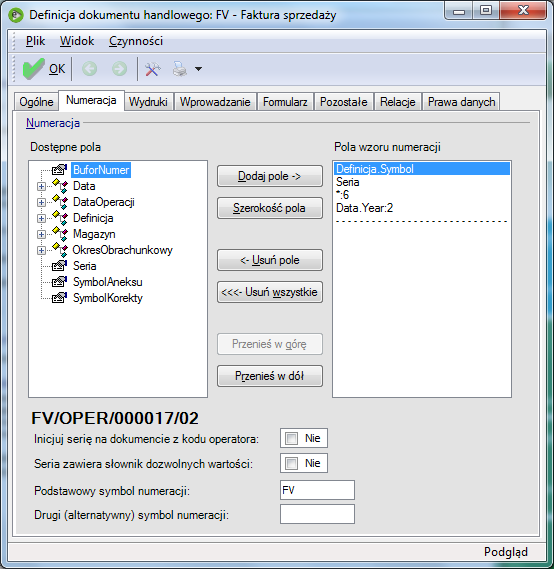Click the green forward arrow icon
Viewport: 554px width, 569px height.
119,69
